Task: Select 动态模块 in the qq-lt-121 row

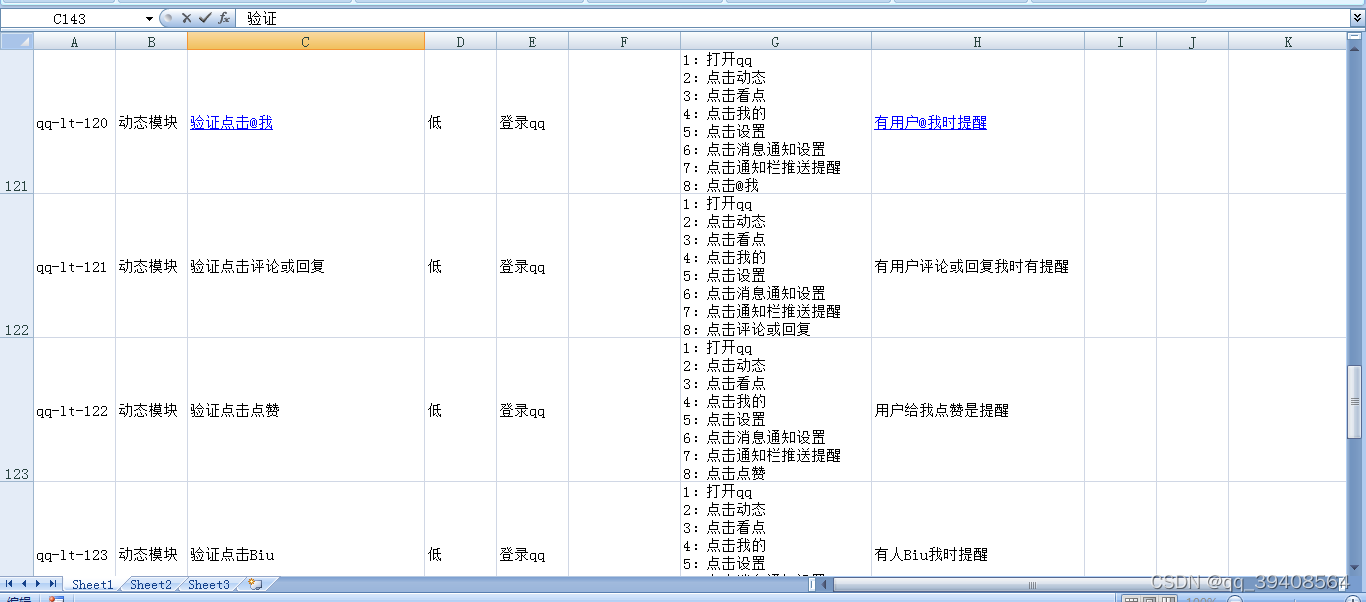Action: (x=151, y=267)
